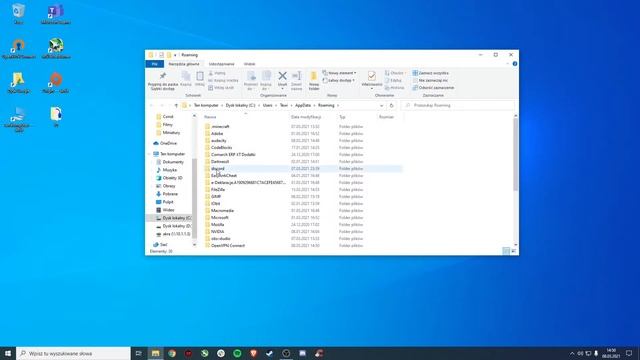Switch to details view in status bar

click(x=506, y=251)
